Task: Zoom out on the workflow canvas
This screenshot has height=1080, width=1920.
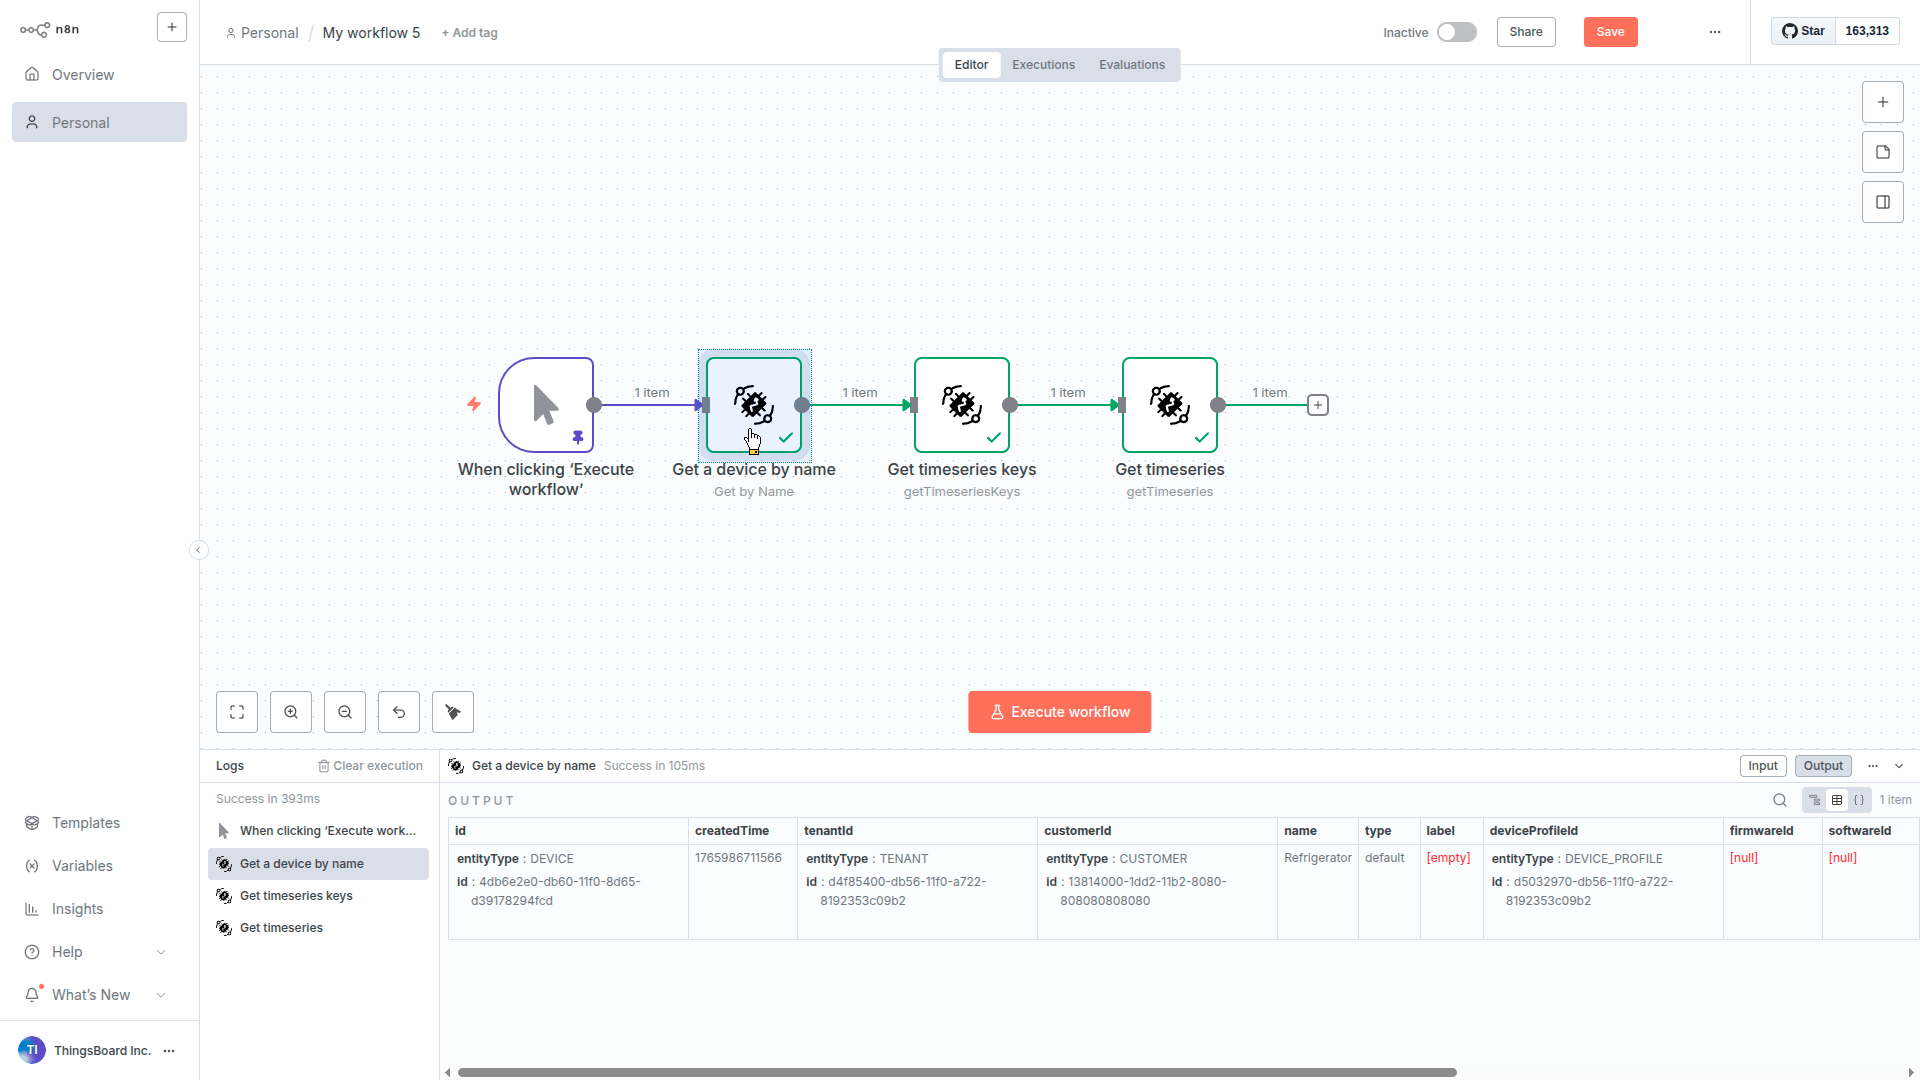Action: tap(345, 712)
